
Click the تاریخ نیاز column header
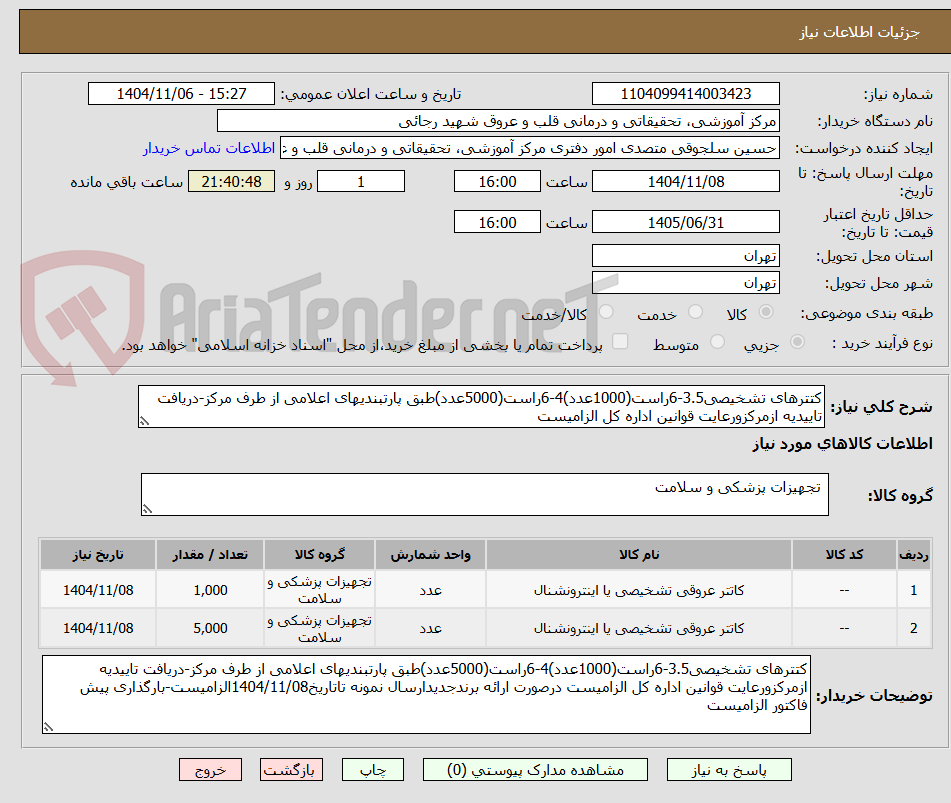pos(98,554)
